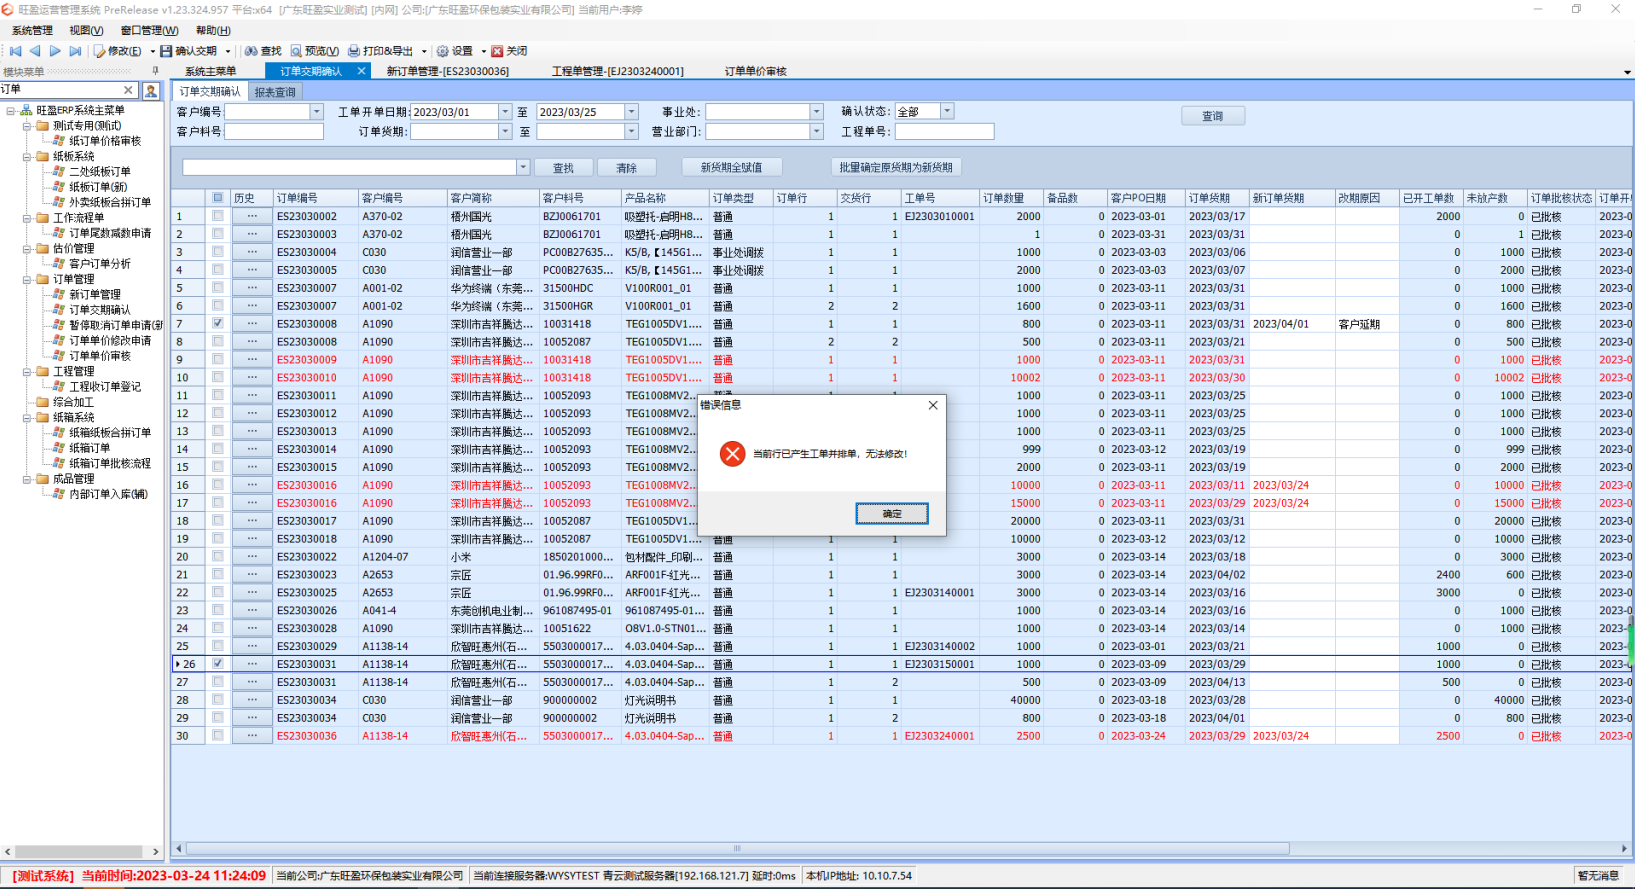Tick the checkbox in row 30
This screenshot has width=1635, height=889.
click(x=218, y=736)
